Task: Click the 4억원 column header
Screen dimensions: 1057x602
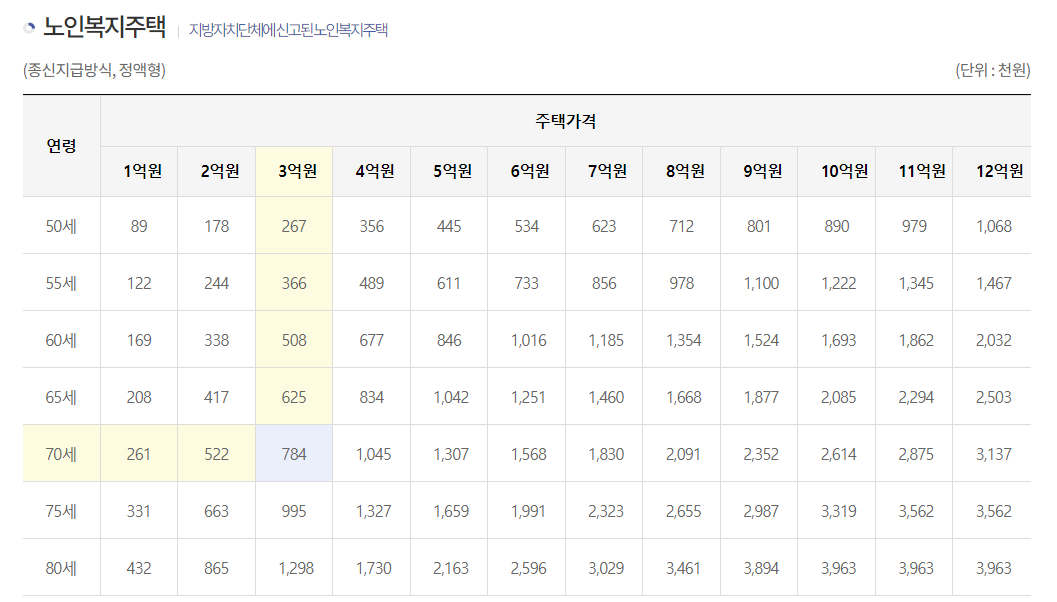Action: pyautogui.click(x=371, y=171)
